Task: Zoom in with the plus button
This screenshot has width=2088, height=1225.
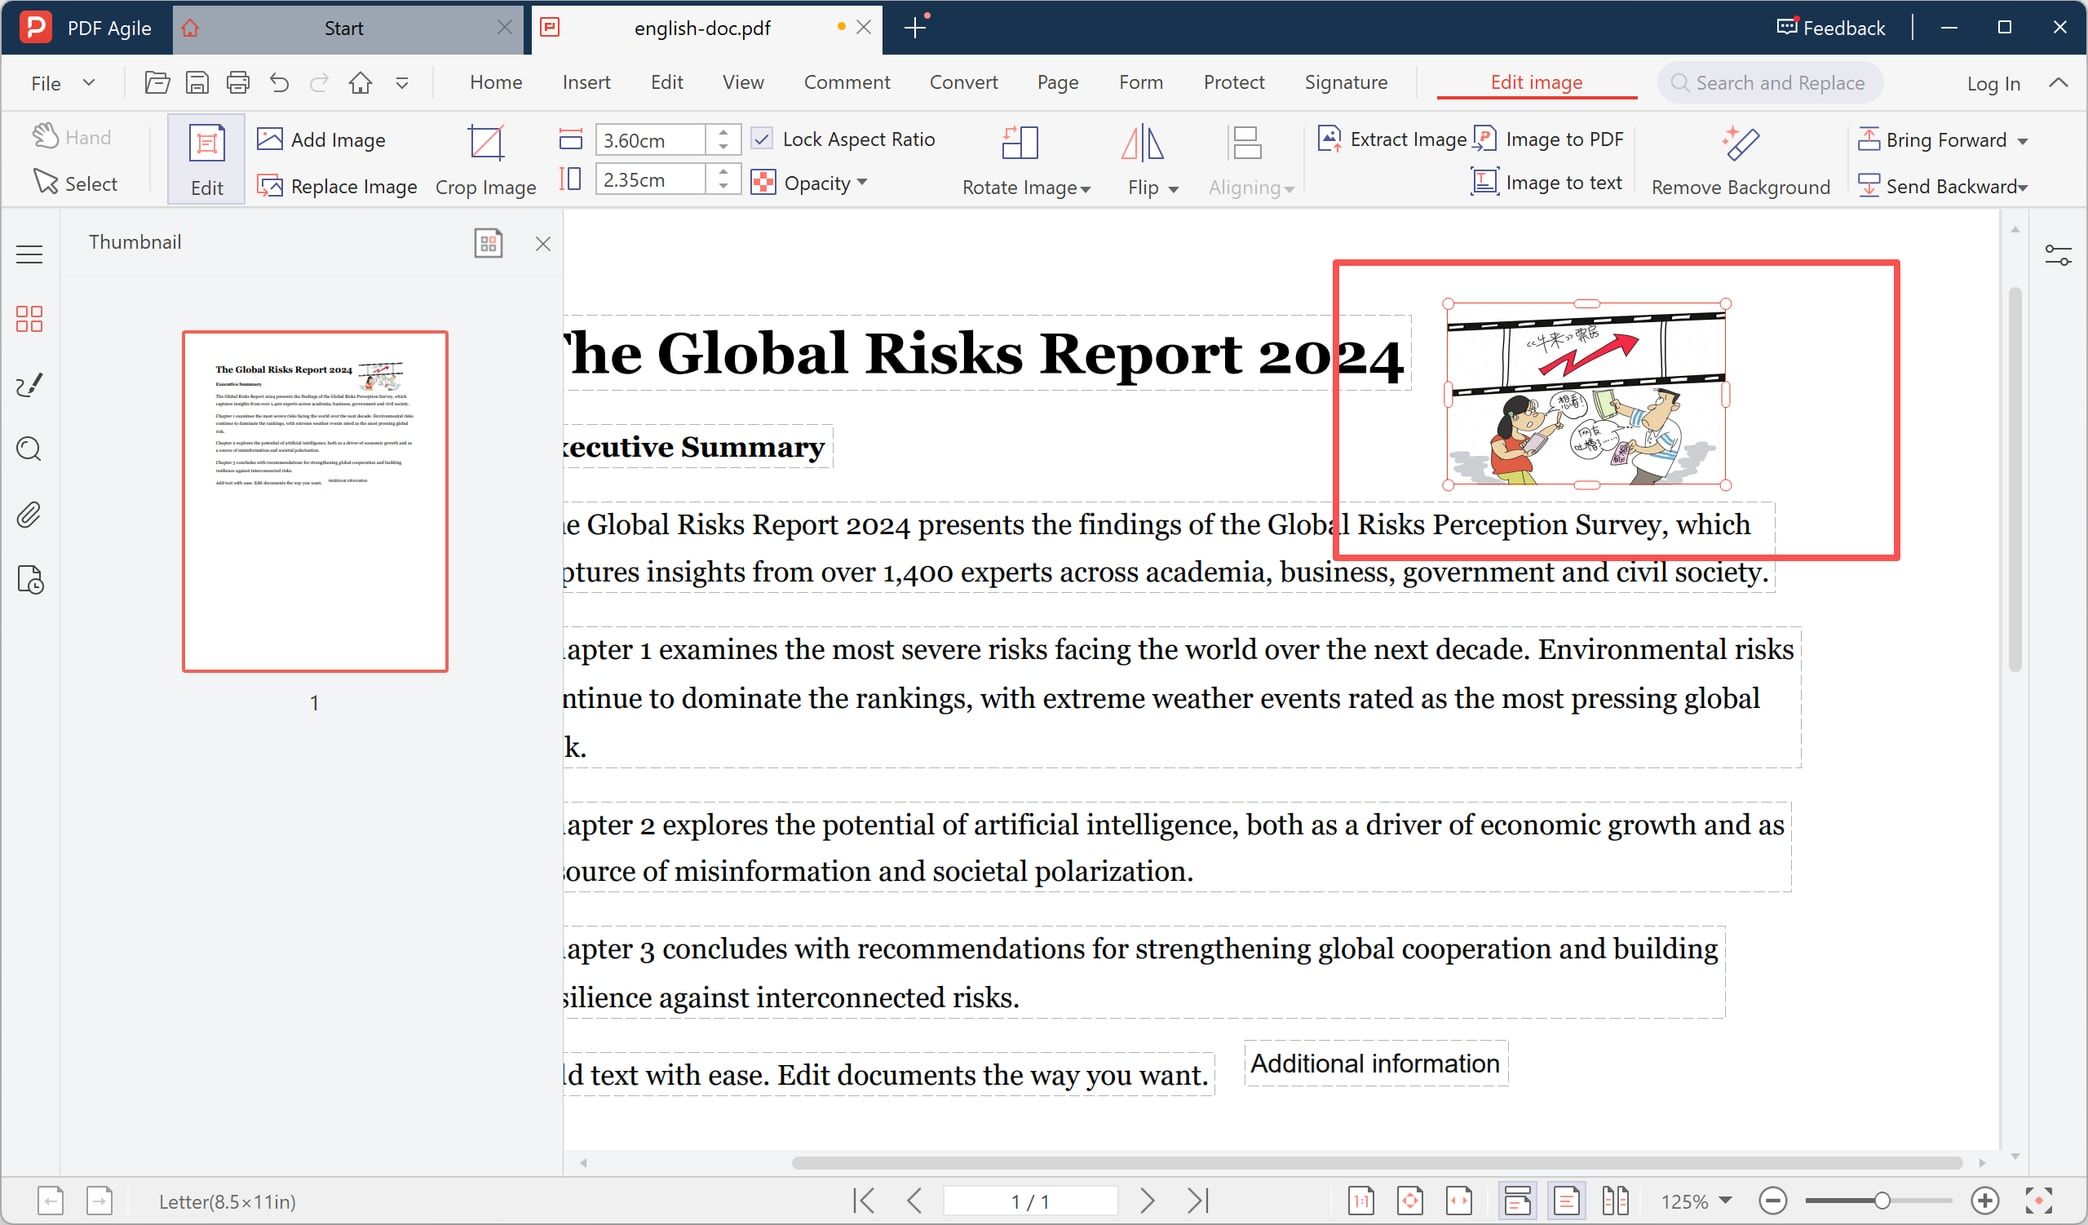Action: coord(1984,1200)
